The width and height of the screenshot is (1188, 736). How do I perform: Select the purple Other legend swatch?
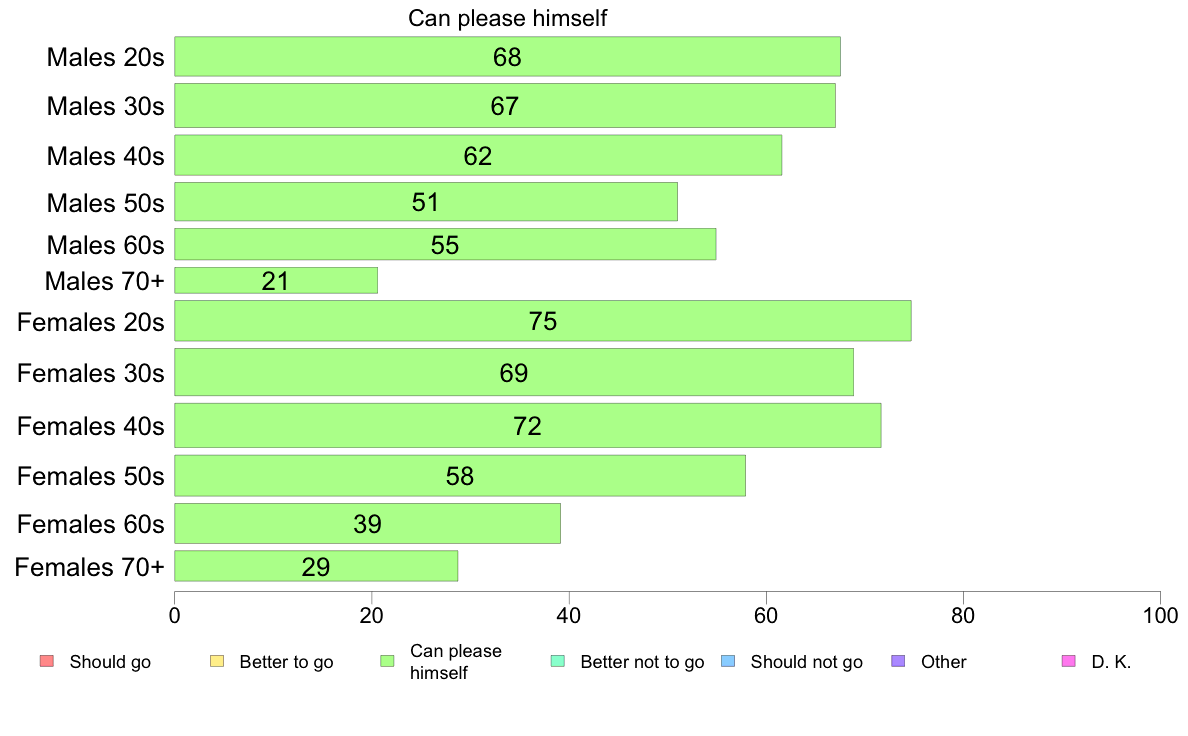pyautogui.click(x=899, y=661)
